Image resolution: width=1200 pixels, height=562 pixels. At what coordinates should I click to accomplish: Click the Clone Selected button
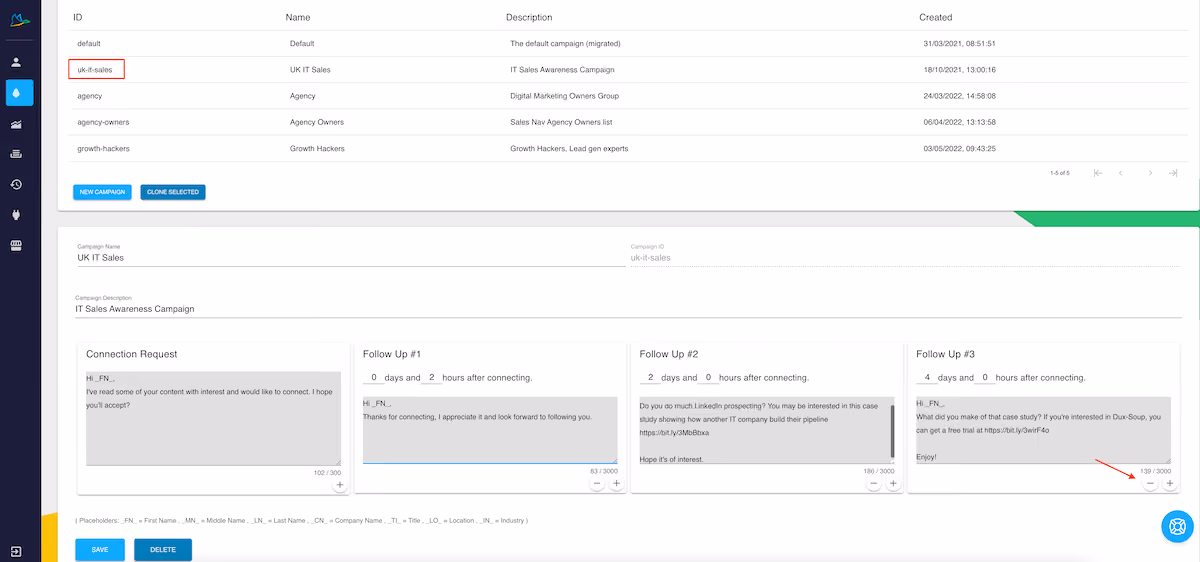[173, 192]
